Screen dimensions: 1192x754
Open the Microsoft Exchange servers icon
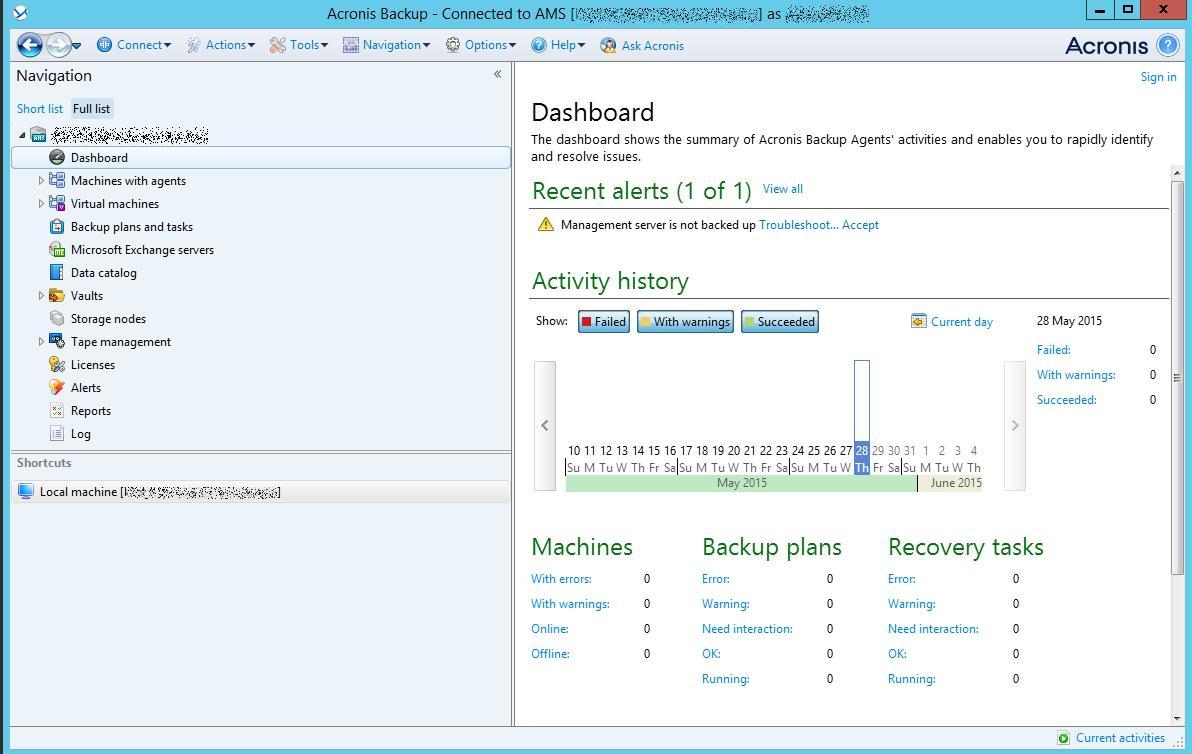[57, 249]
